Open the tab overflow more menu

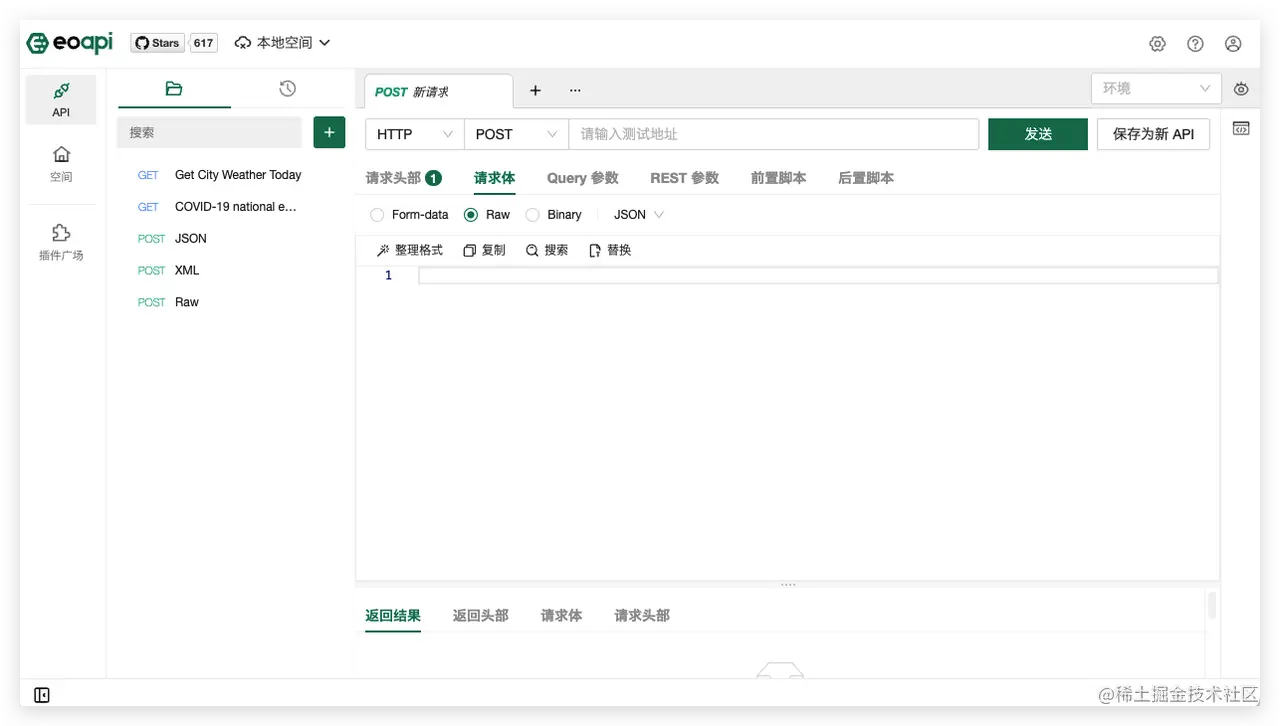pyautogui.click(x=575, y=90)
